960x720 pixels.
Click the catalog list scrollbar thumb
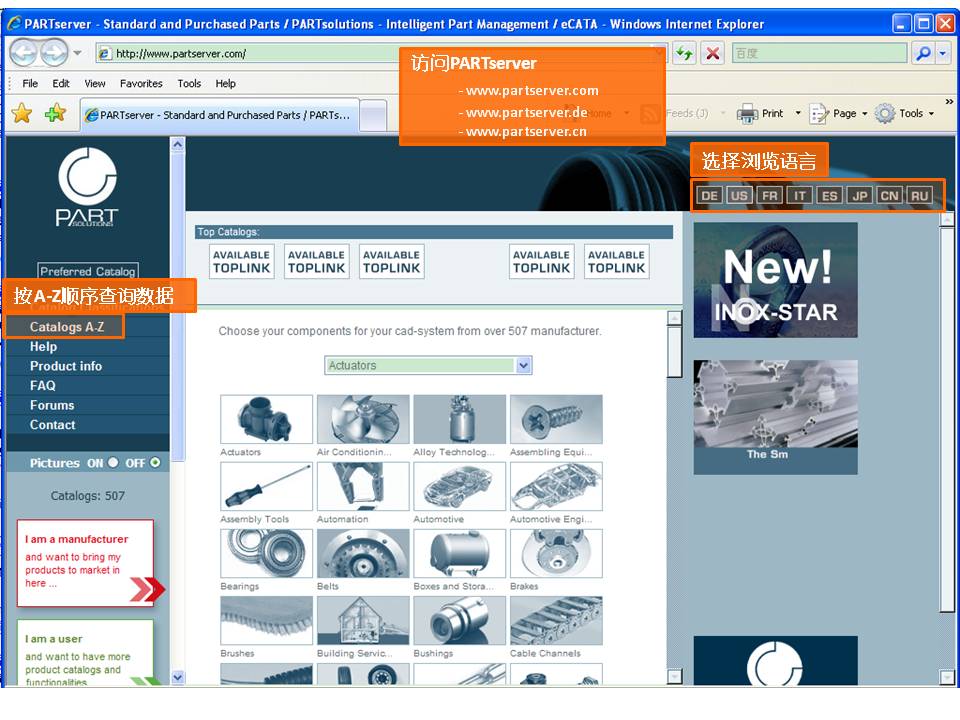pyautogui.click(x=674, y=352)
